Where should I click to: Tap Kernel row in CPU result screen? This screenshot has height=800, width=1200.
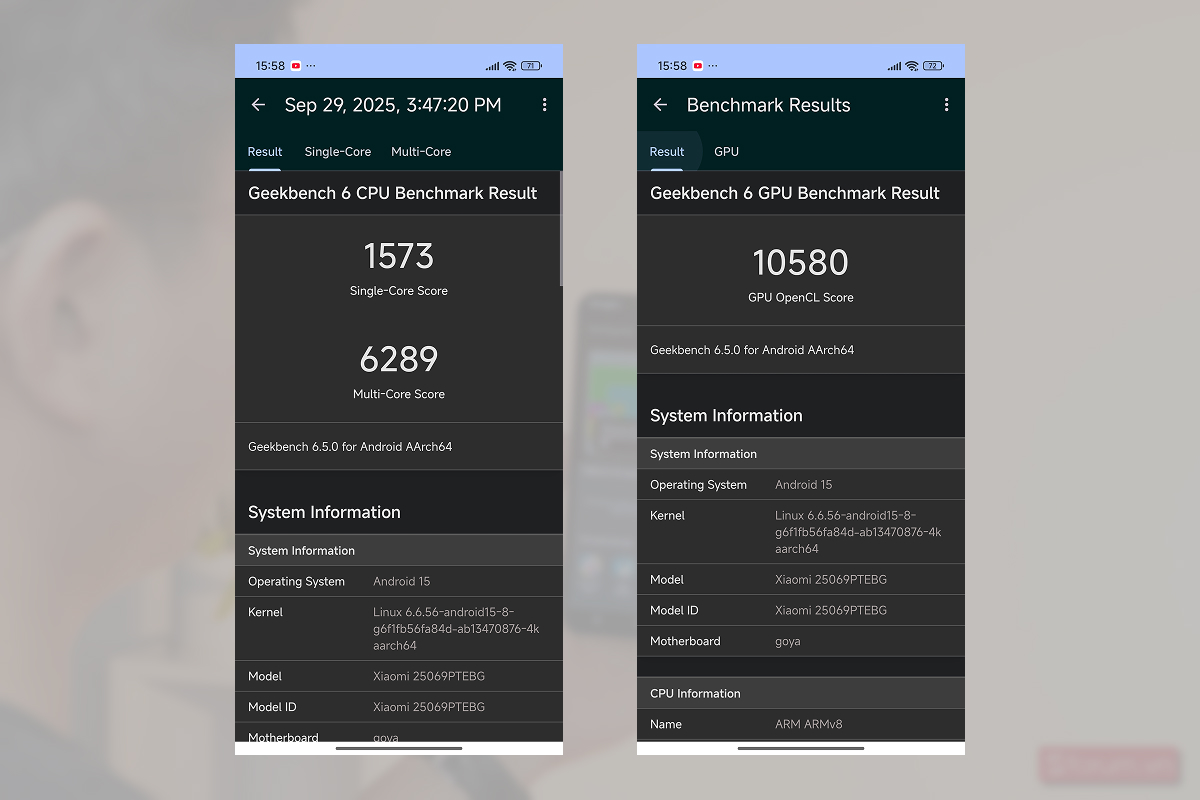click(x=399, y=629)
